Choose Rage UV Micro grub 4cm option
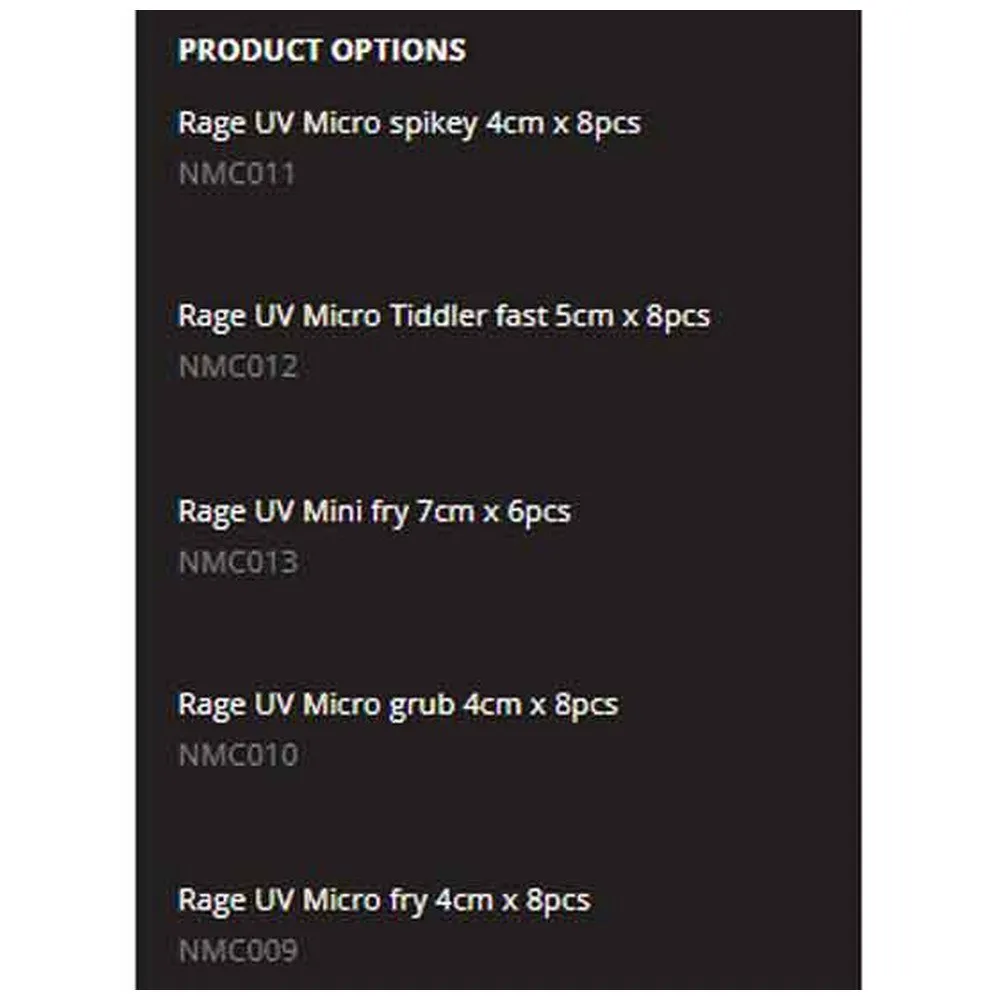The height and width of the screenshot is (1000, 1000). [x=397, y=704]
